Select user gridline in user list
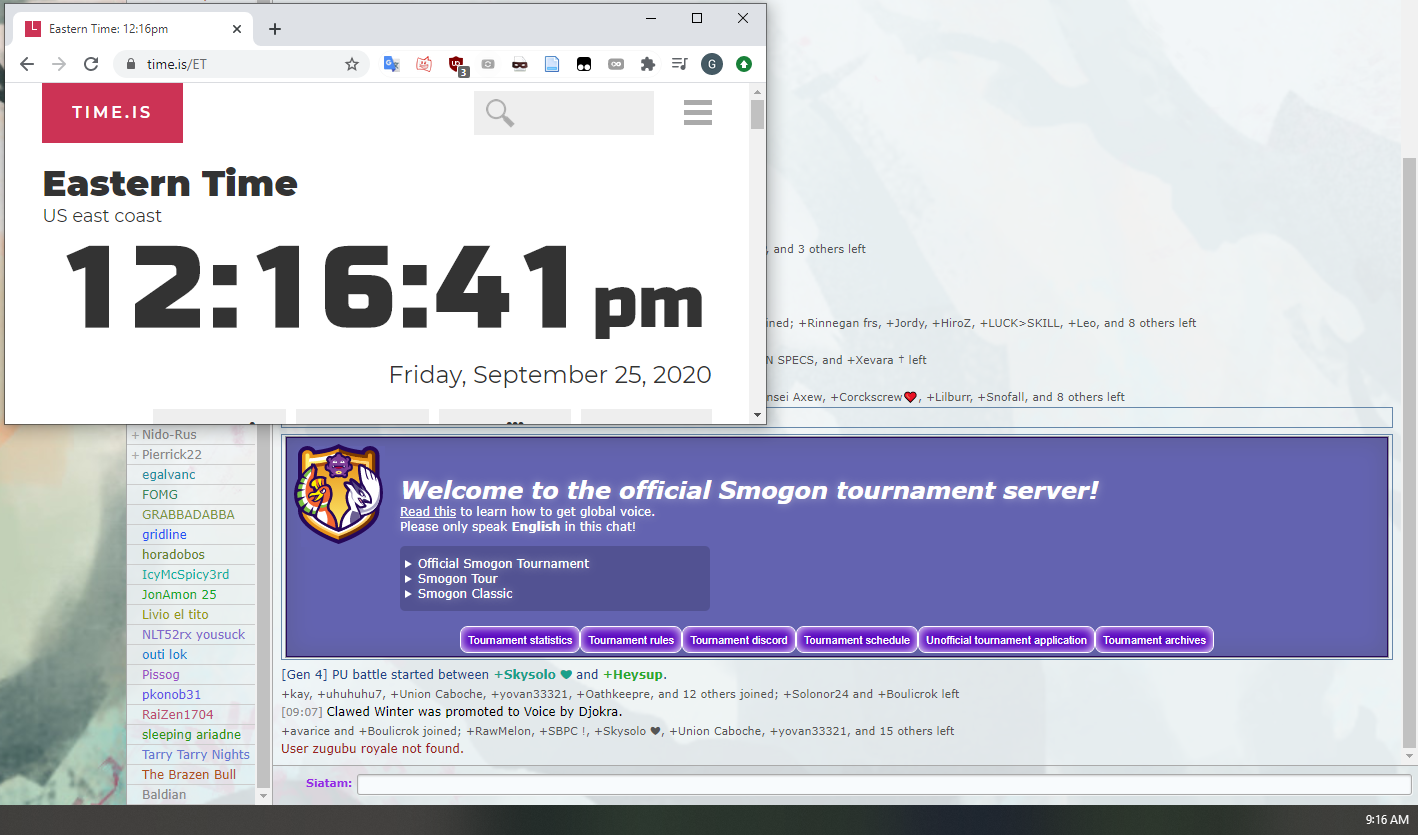 192,535
